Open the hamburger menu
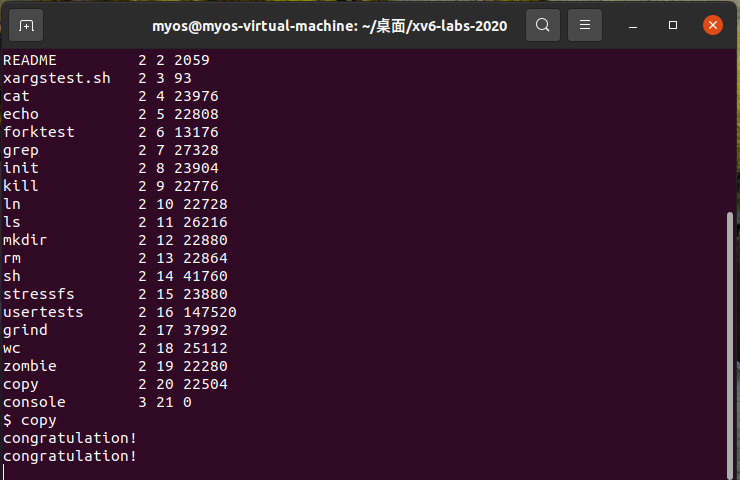Viewport: 740px width, 480px height. click(x=587, y=25)
